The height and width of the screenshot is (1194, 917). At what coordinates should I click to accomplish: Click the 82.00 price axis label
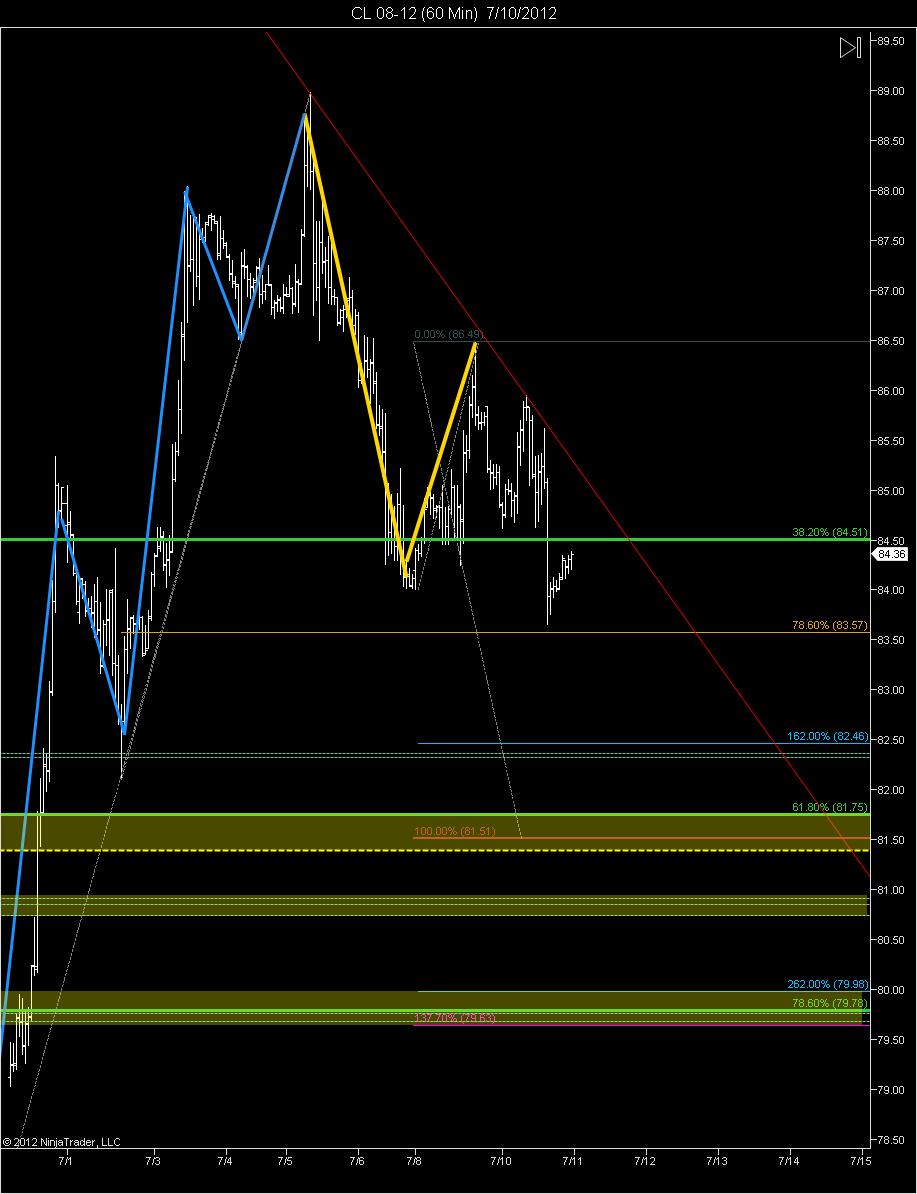(891, 790)
